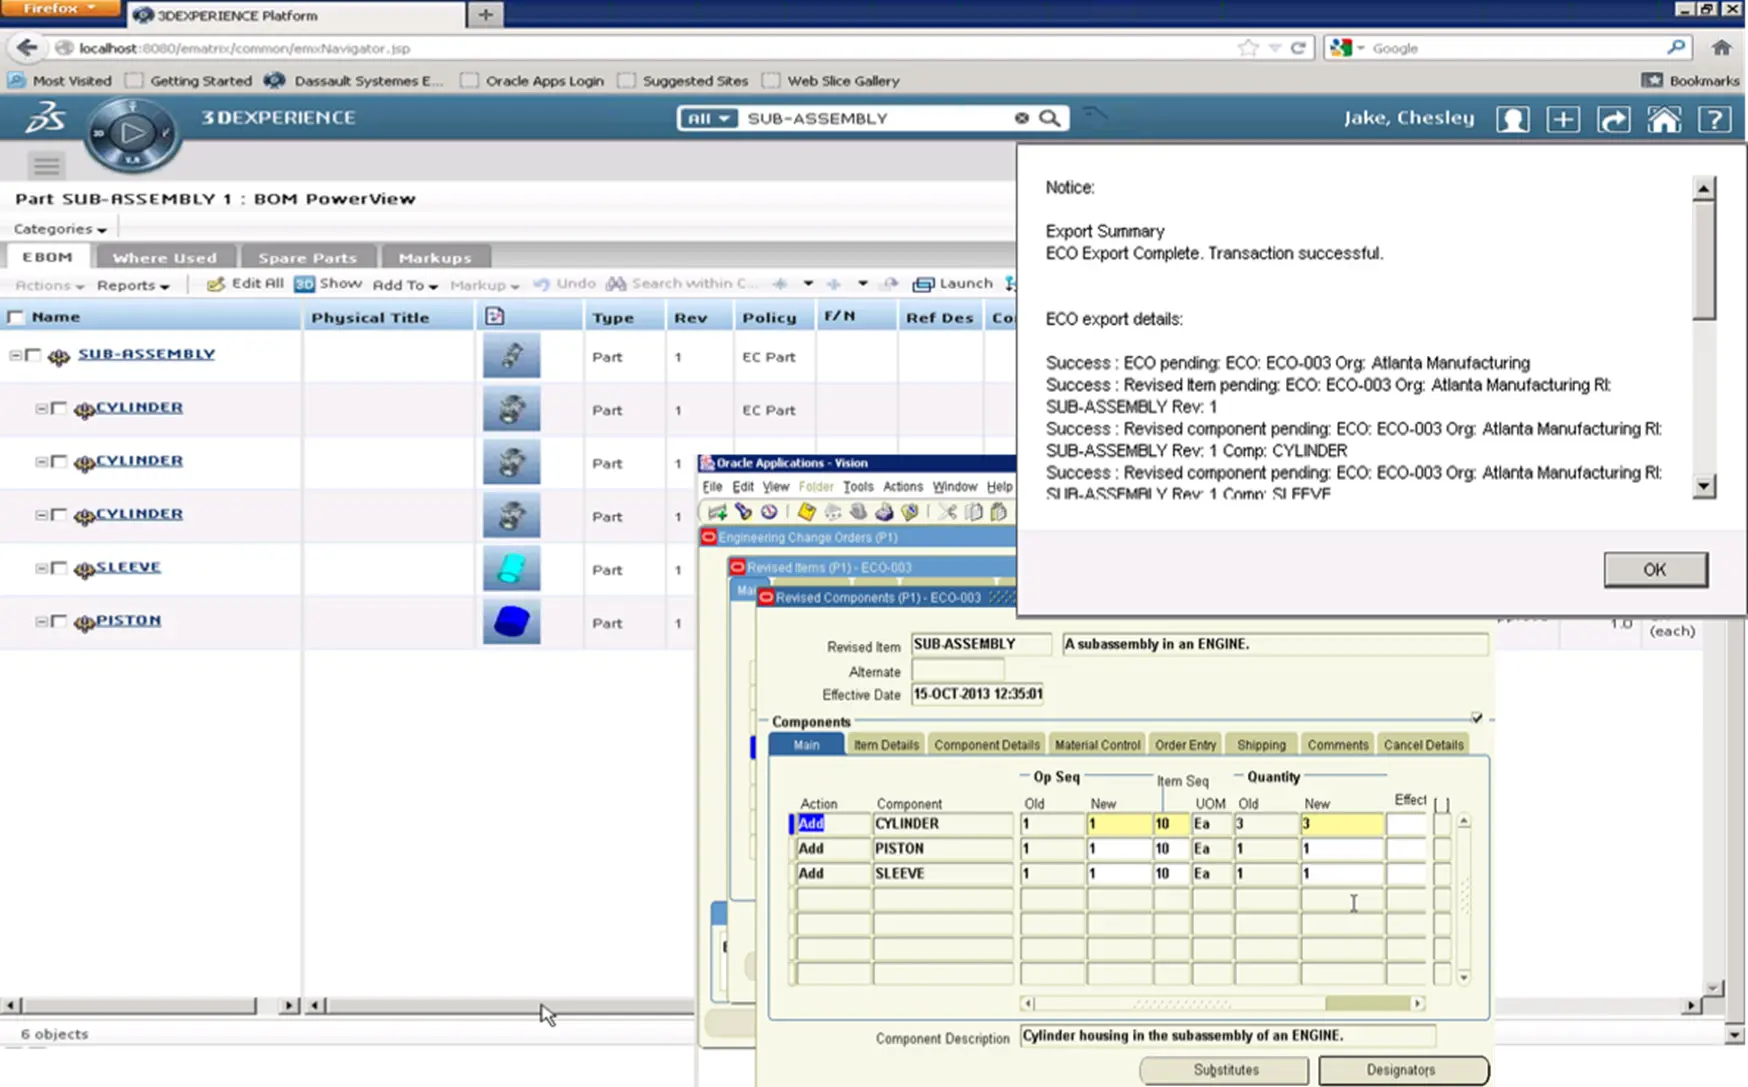Click Firefox reload icon

(1298, 47)
